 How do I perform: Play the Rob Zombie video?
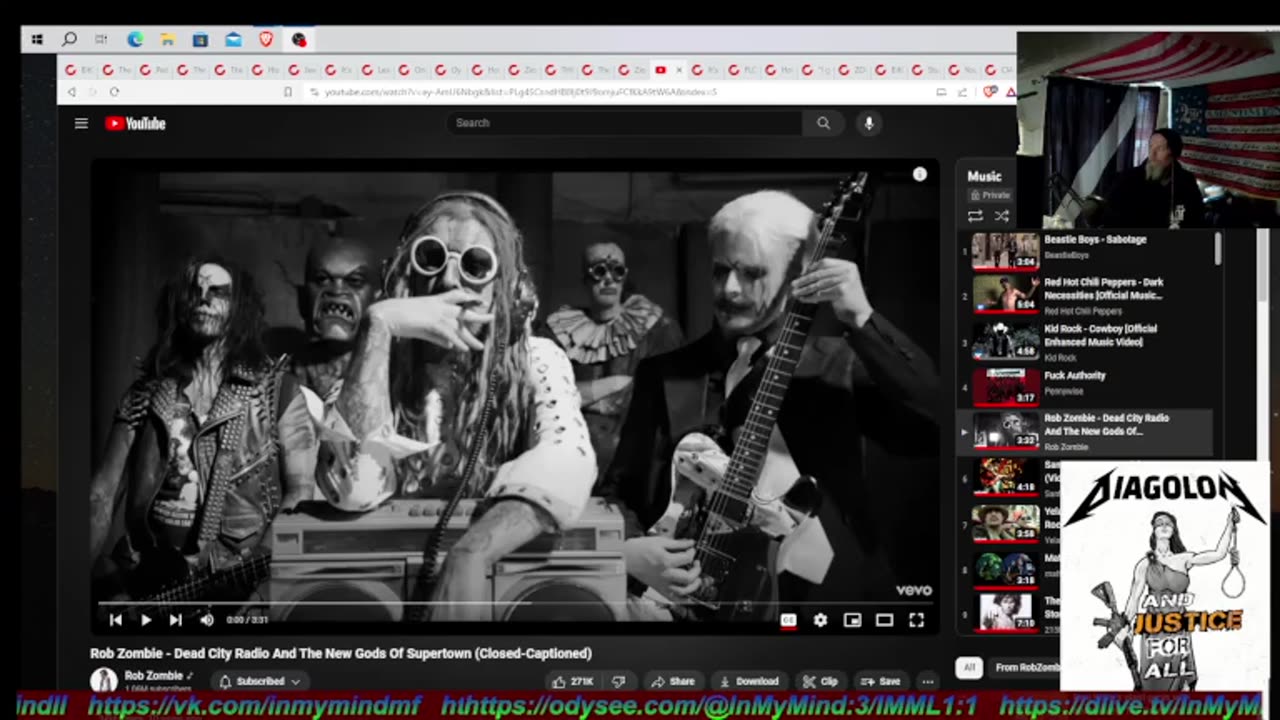146,620
